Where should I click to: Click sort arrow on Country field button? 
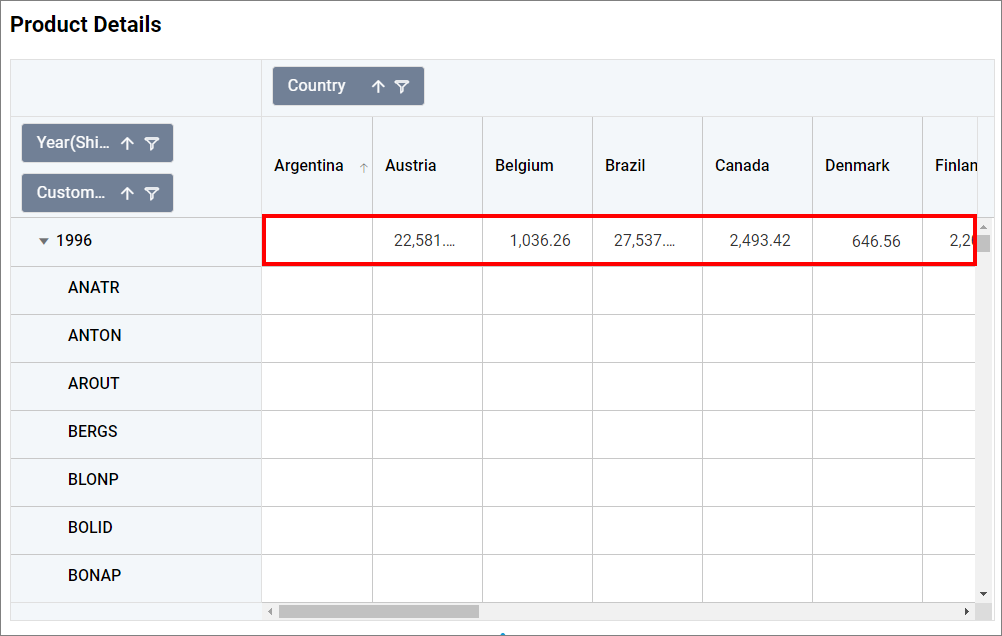coord(378,87)
